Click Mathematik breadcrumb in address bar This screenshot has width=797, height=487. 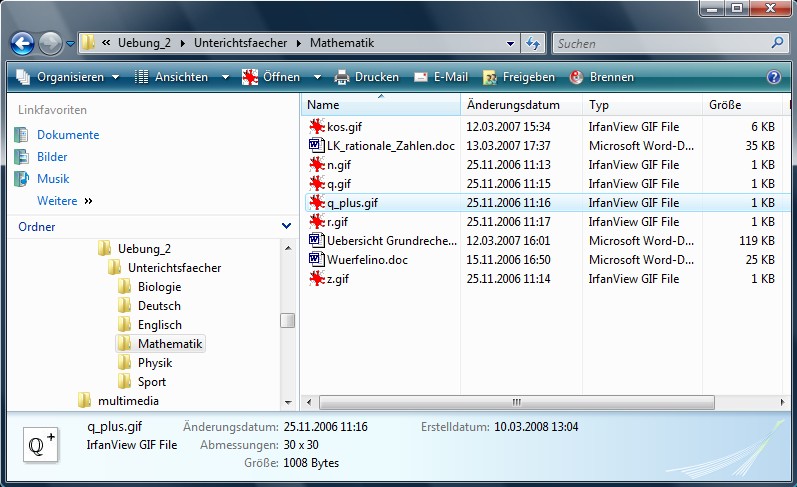pyautogui.click(x=342, y=43)
